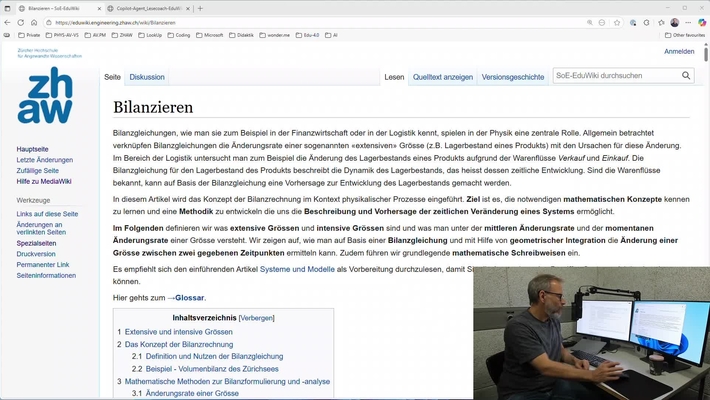The image size is (710, 400).
Task: Open the tab actions menu icon
Action: (7, 8)
